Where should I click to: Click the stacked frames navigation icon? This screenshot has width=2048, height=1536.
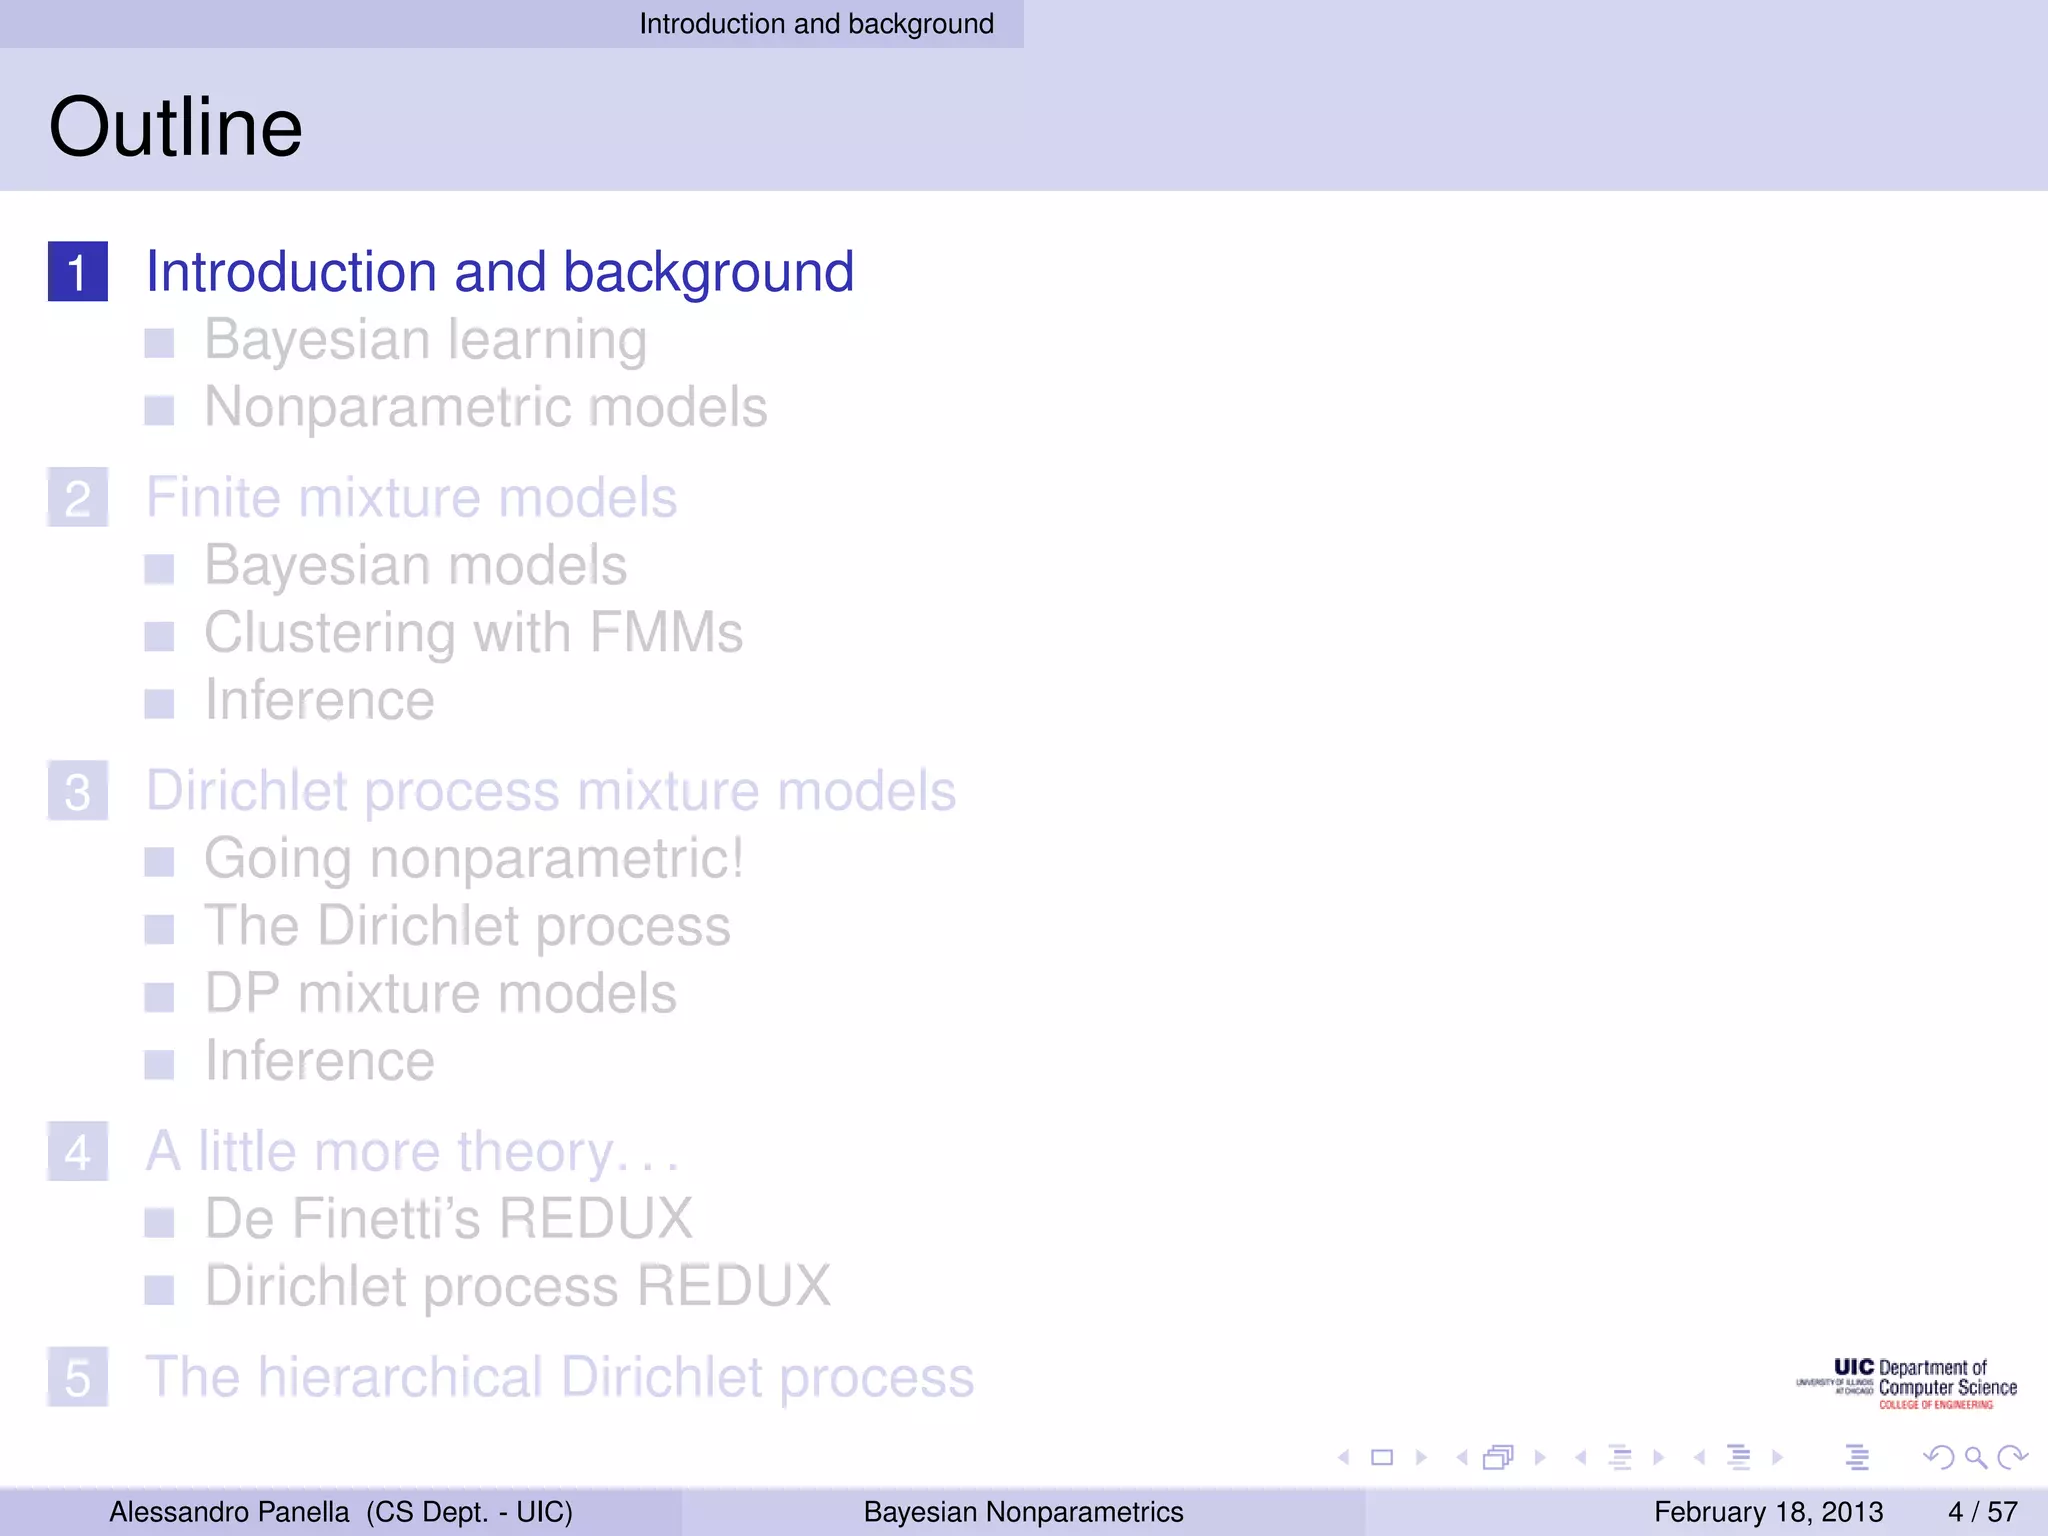(1498, 1457)
